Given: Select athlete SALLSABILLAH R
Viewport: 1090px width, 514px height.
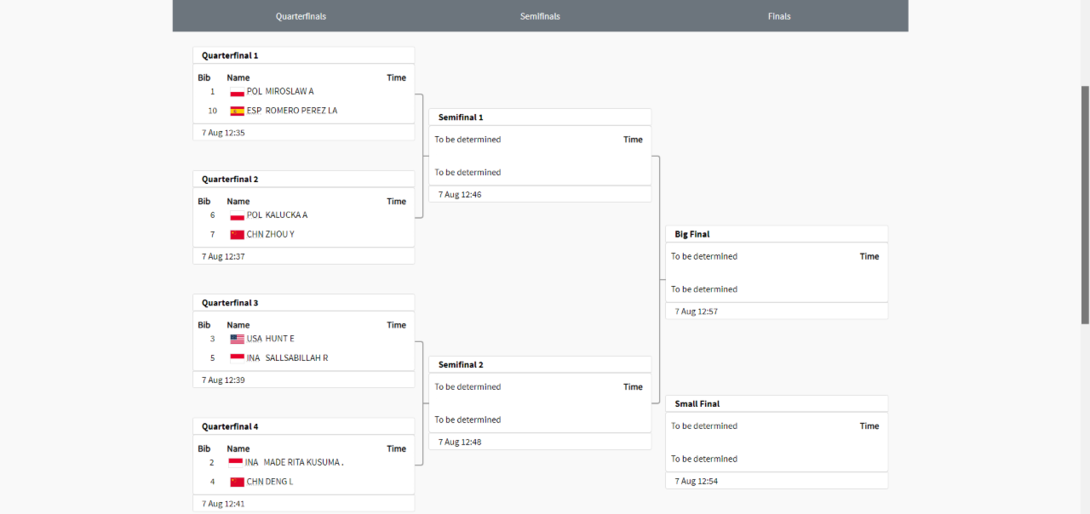Looking at the screenshot, I should 297,358.
